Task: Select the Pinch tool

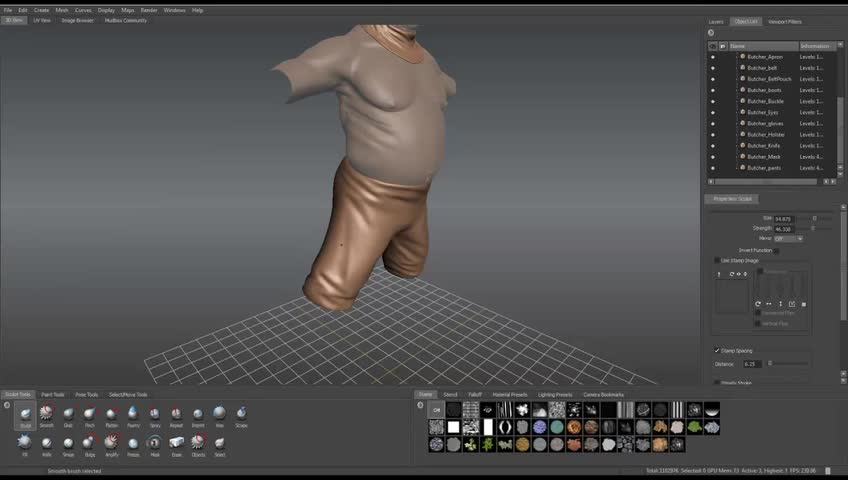Action: click(x=90, y=416)
